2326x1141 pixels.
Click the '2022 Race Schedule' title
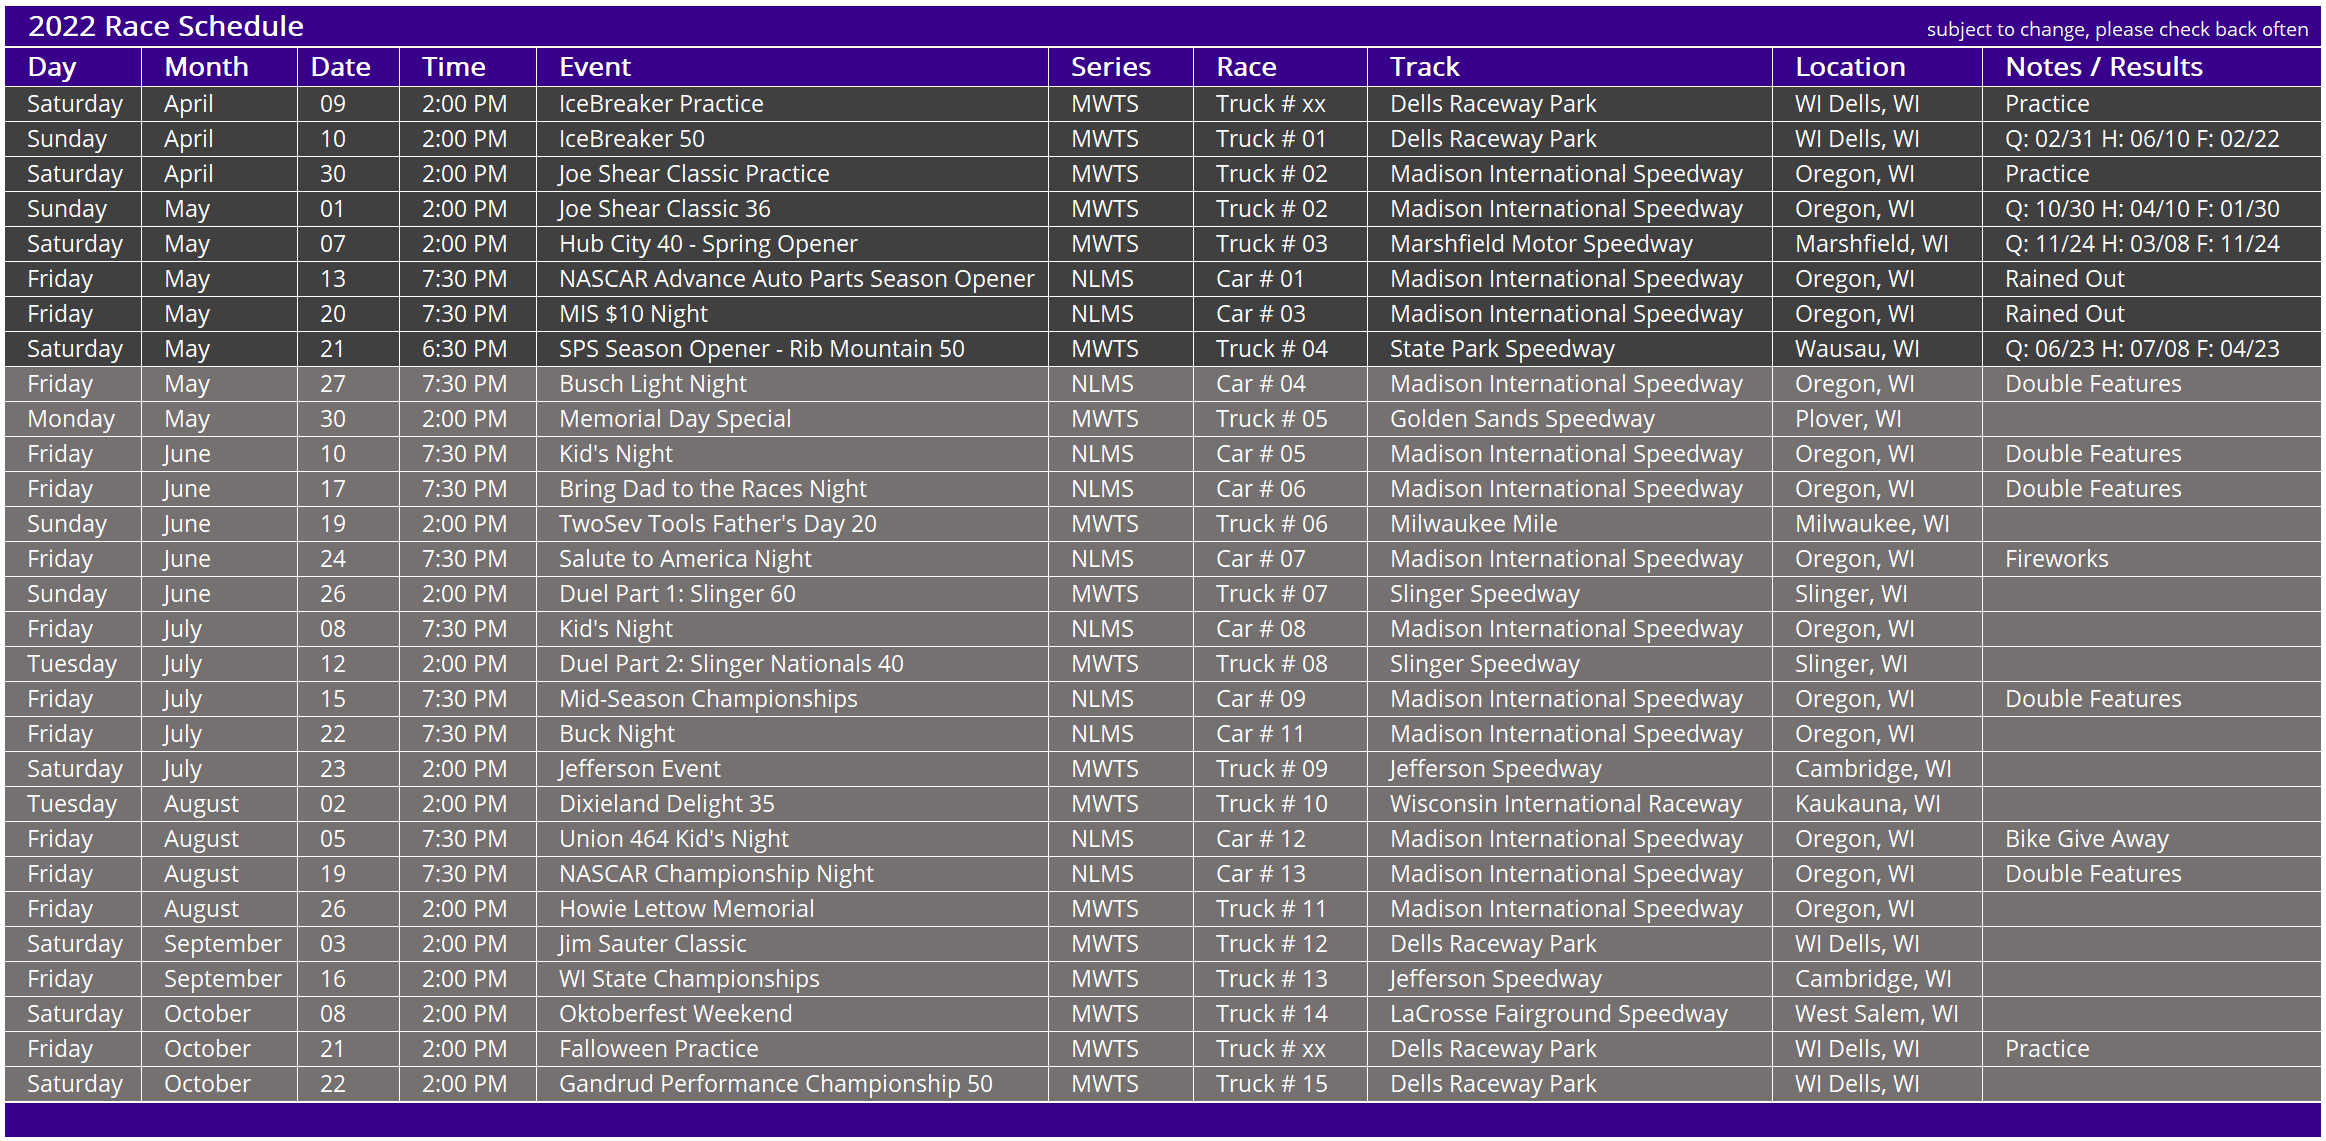(166, 26)
